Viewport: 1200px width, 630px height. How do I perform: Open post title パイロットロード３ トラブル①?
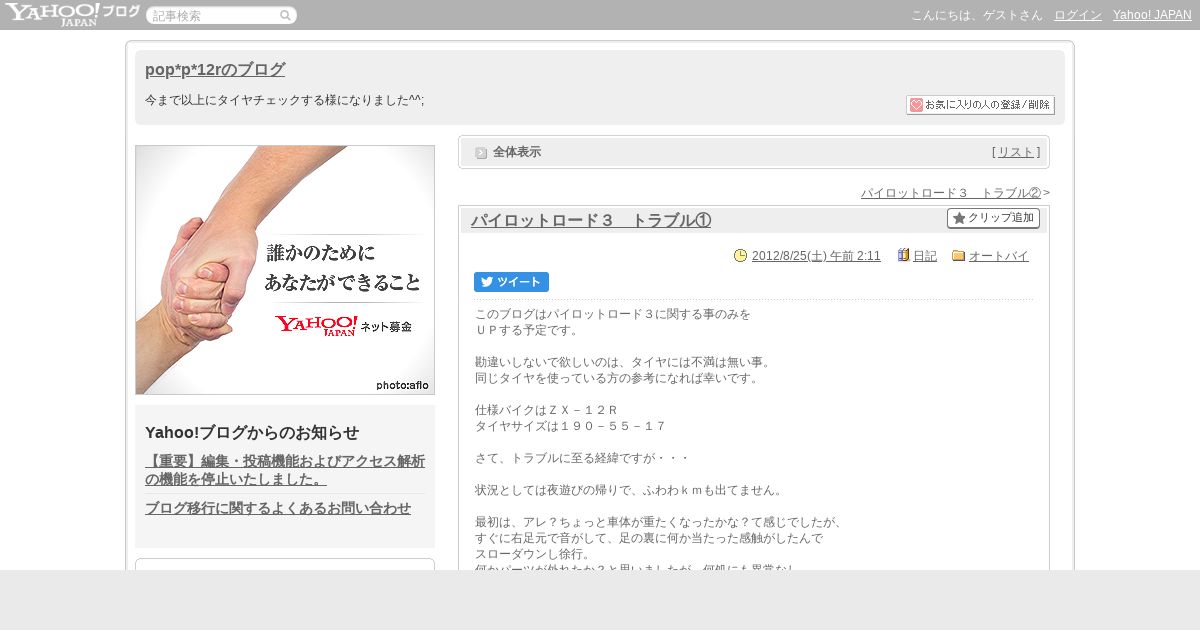coord(591,220)
